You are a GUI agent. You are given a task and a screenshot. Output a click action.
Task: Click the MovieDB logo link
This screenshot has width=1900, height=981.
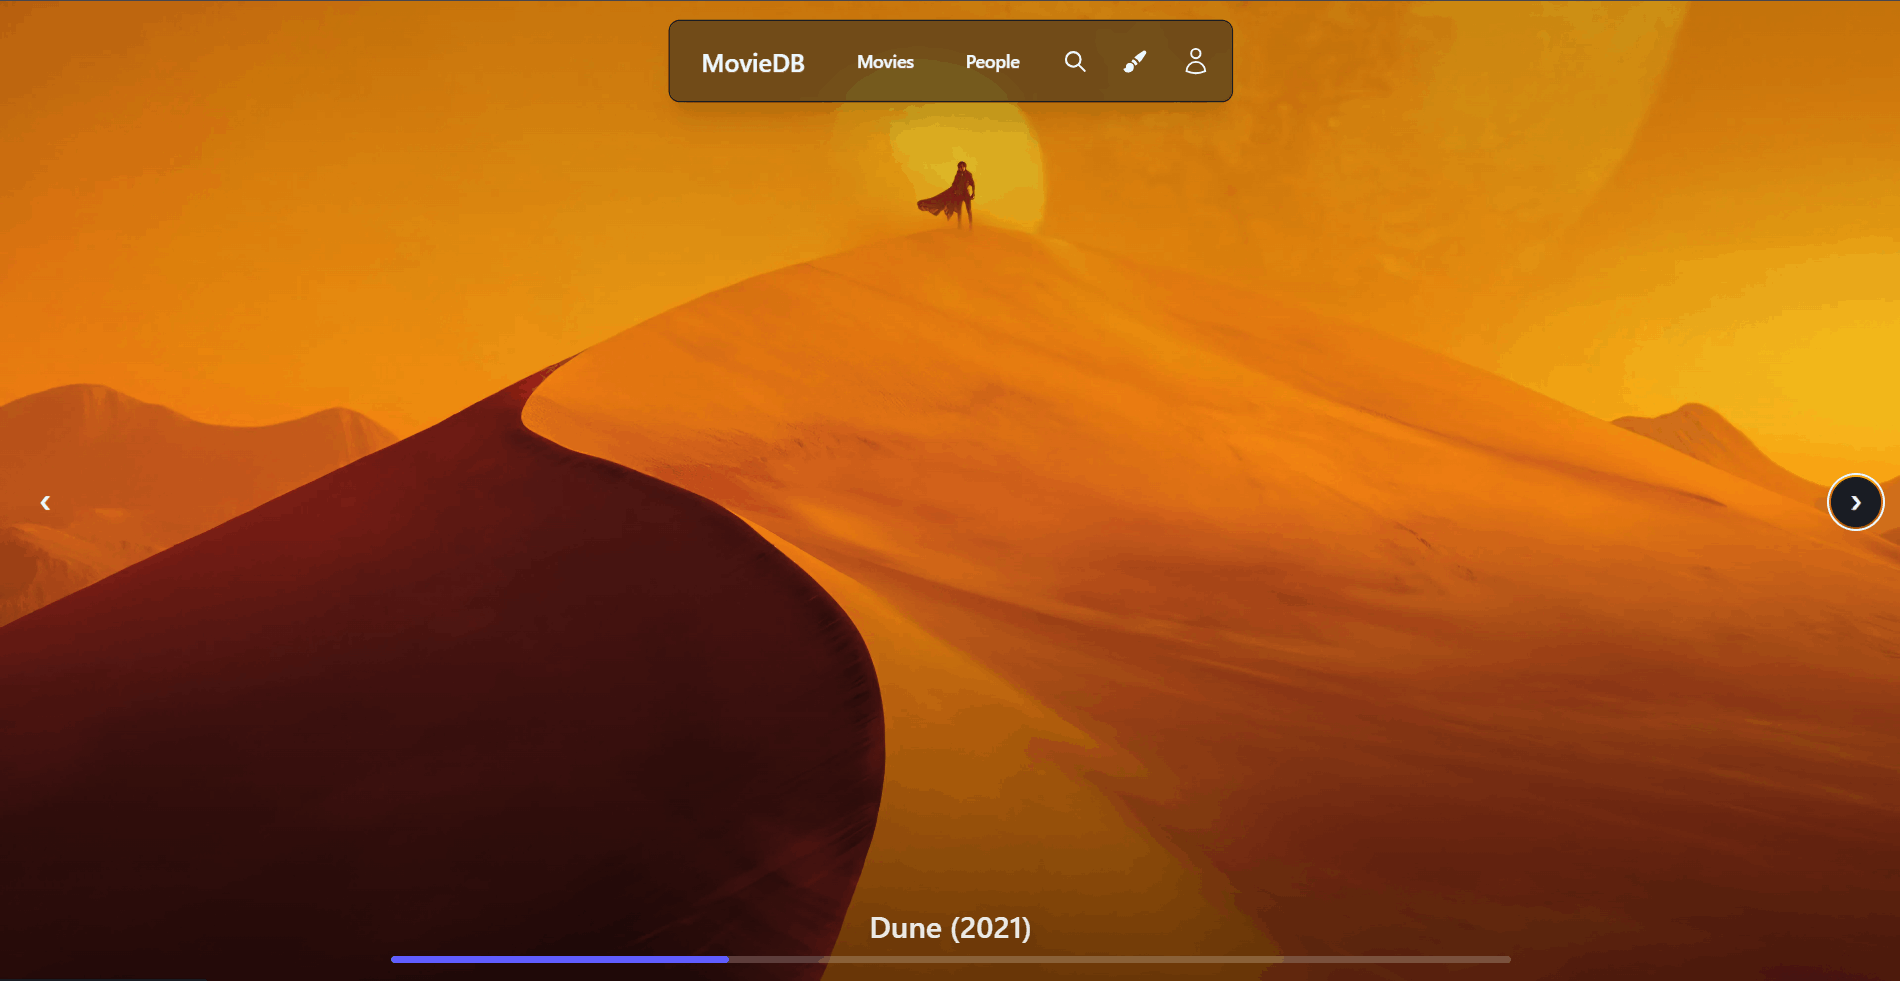click(x=753, y=63)
